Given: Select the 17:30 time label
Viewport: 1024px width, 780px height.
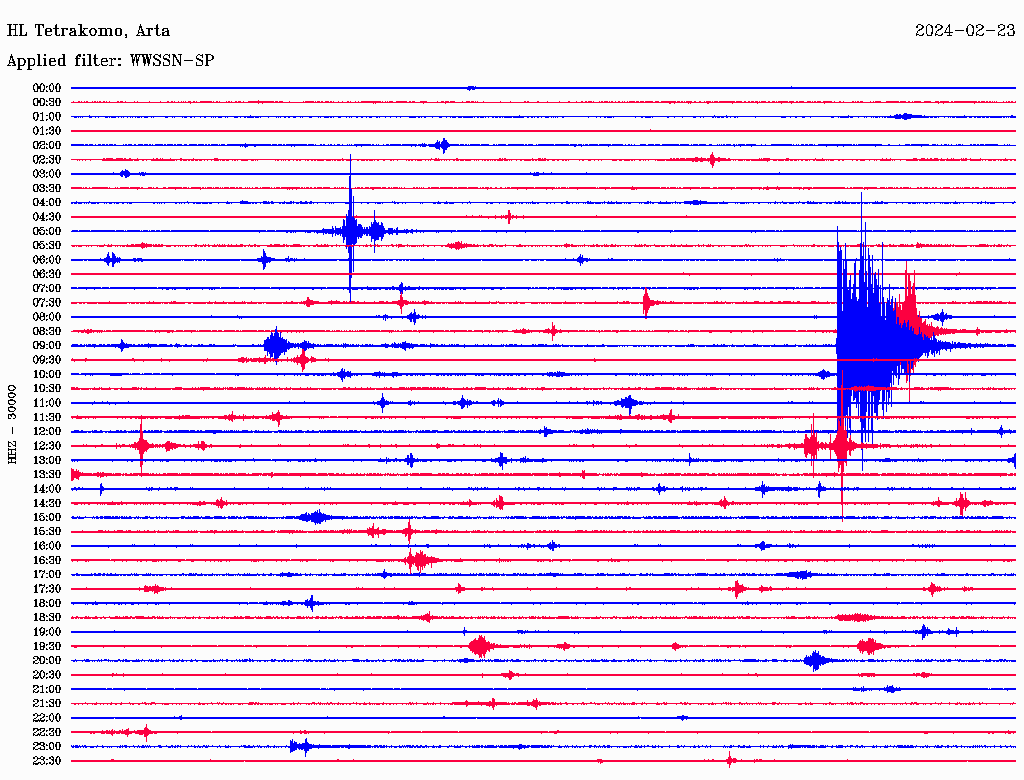Looking at the screenshot, I should coord(47,589).
